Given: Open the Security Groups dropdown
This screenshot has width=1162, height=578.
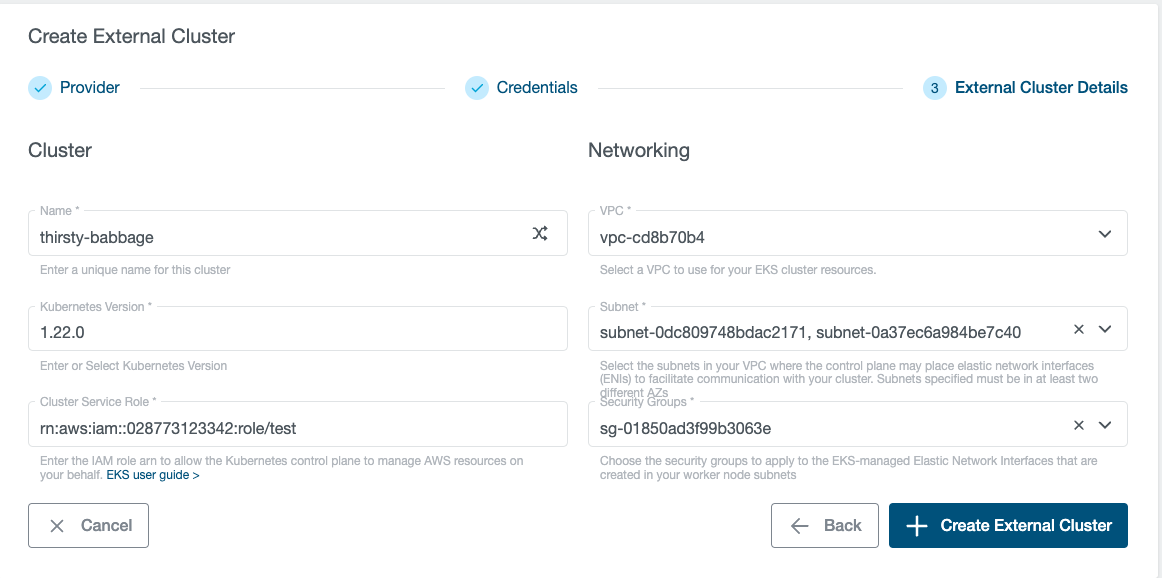Looking at the screenshot, I should [1105, 424].
